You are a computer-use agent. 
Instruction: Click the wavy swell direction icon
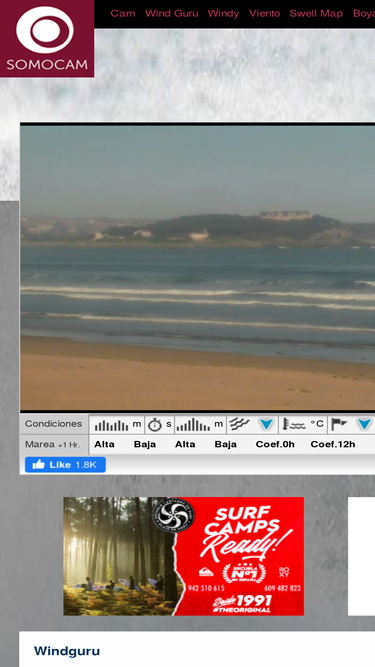pos(239,424)
